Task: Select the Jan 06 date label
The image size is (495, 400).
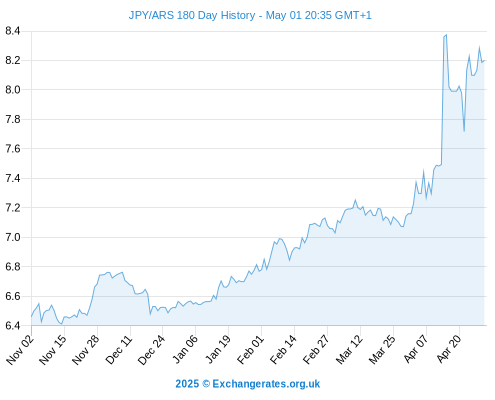Action: pos(185,349)
